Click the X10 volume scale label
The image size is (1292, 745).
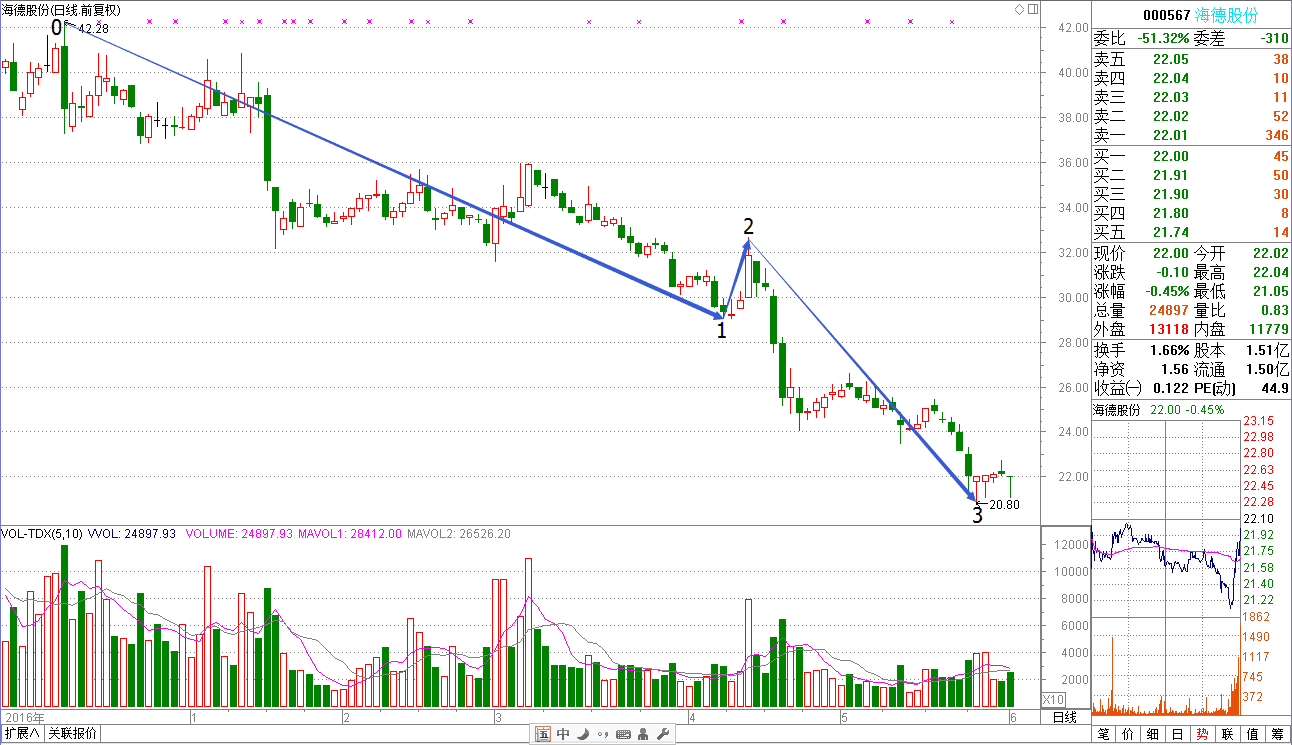click(1054, 699)
